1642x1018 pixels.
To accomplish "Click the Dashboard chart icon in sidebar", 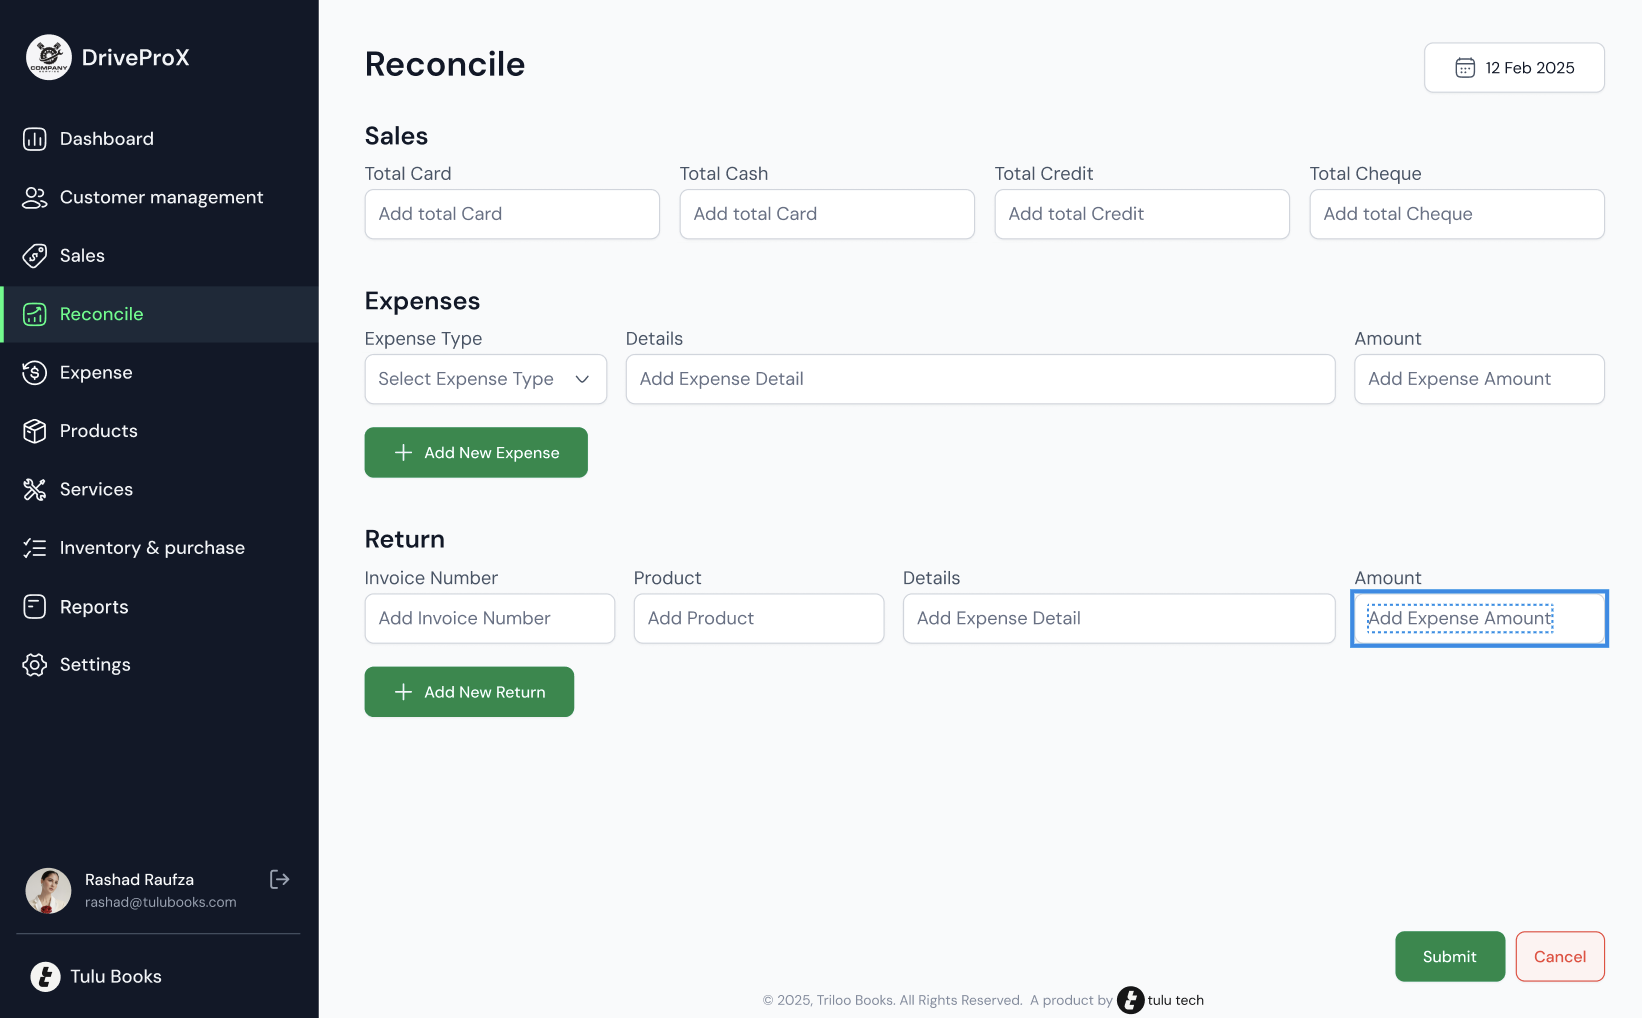I will coord(35,139).
